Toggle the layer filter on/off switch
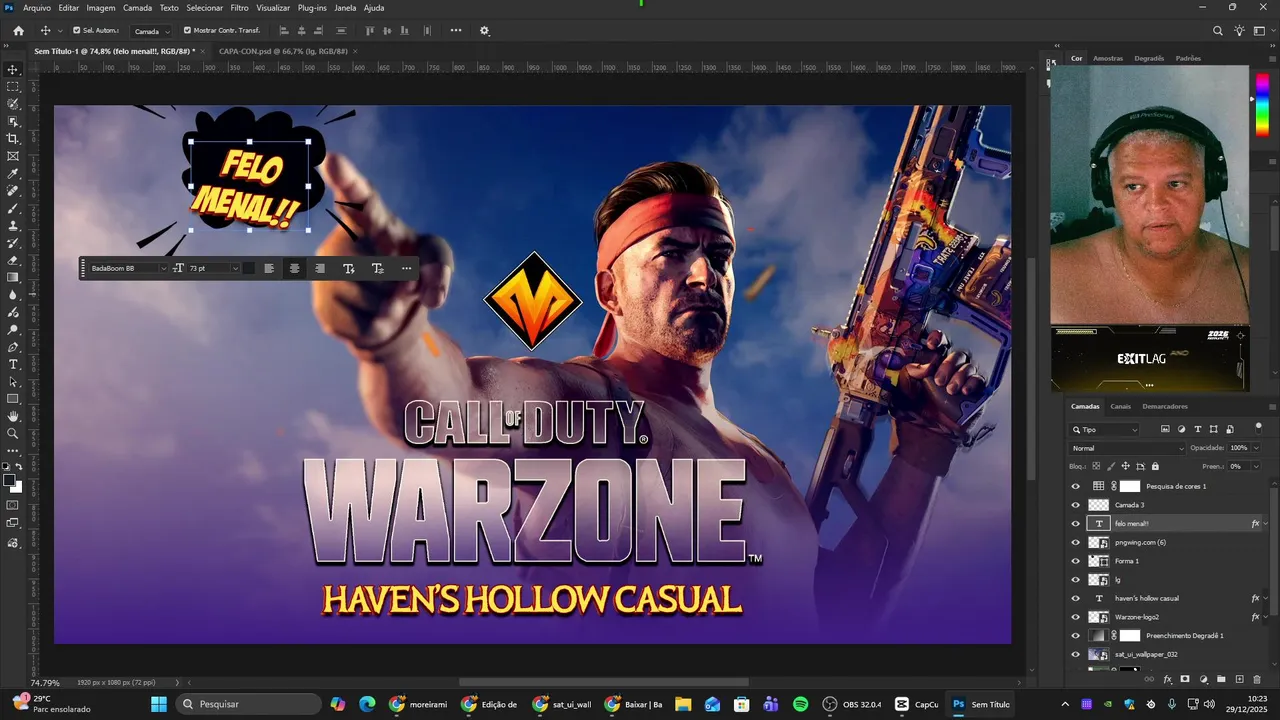The height and width of the screenshot is (720, 1280). click(x=1258, y=429)
